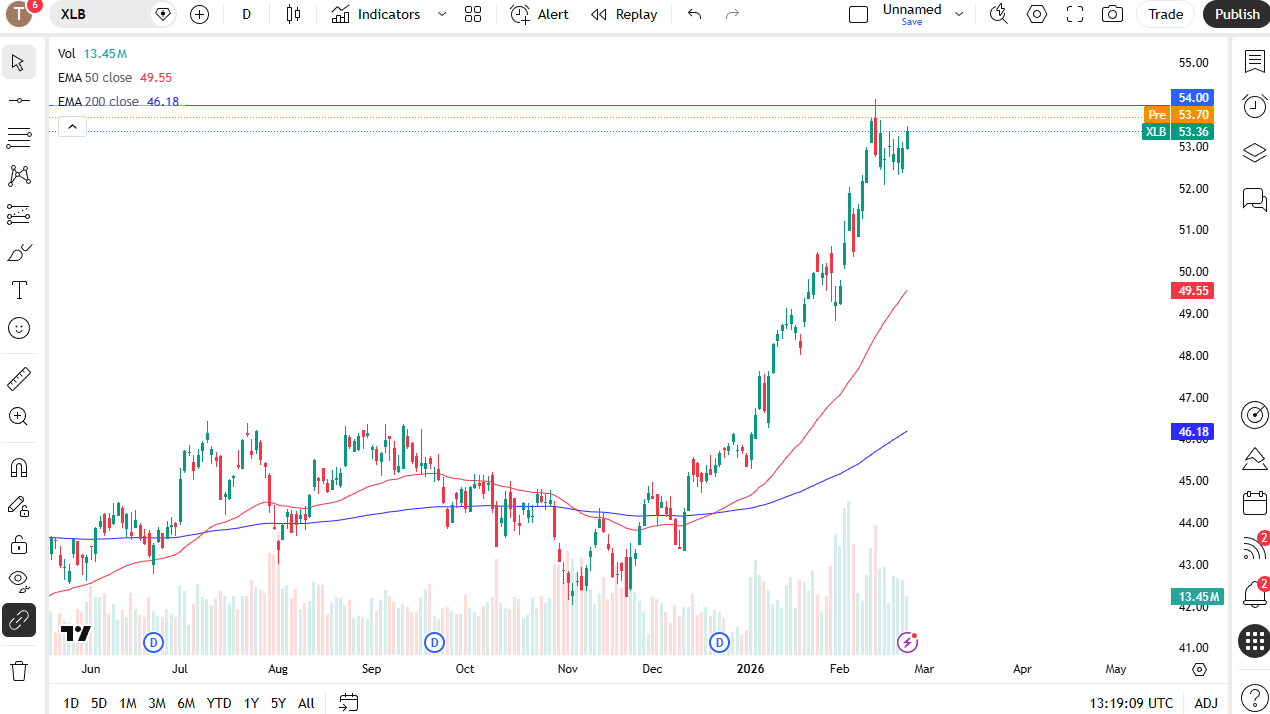Viewport: 1270px width, 714px height.
Task: Show All time range
Action: pos(306,703)
